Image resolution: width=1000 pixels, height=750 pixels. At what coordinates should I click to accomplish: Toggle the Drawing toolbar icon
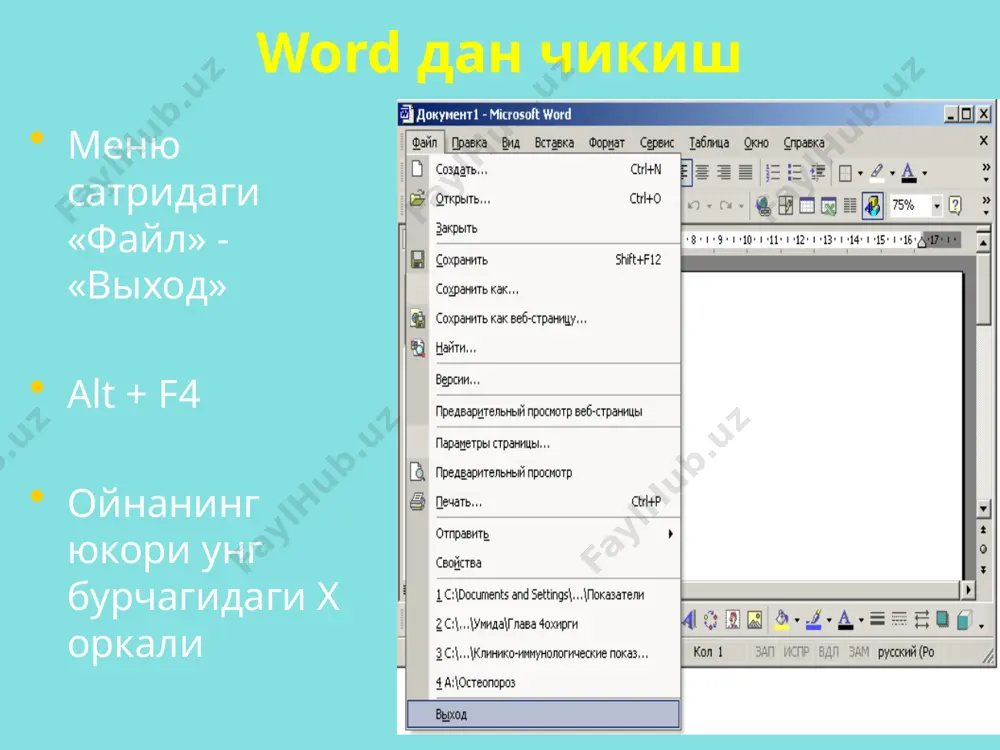872,205
